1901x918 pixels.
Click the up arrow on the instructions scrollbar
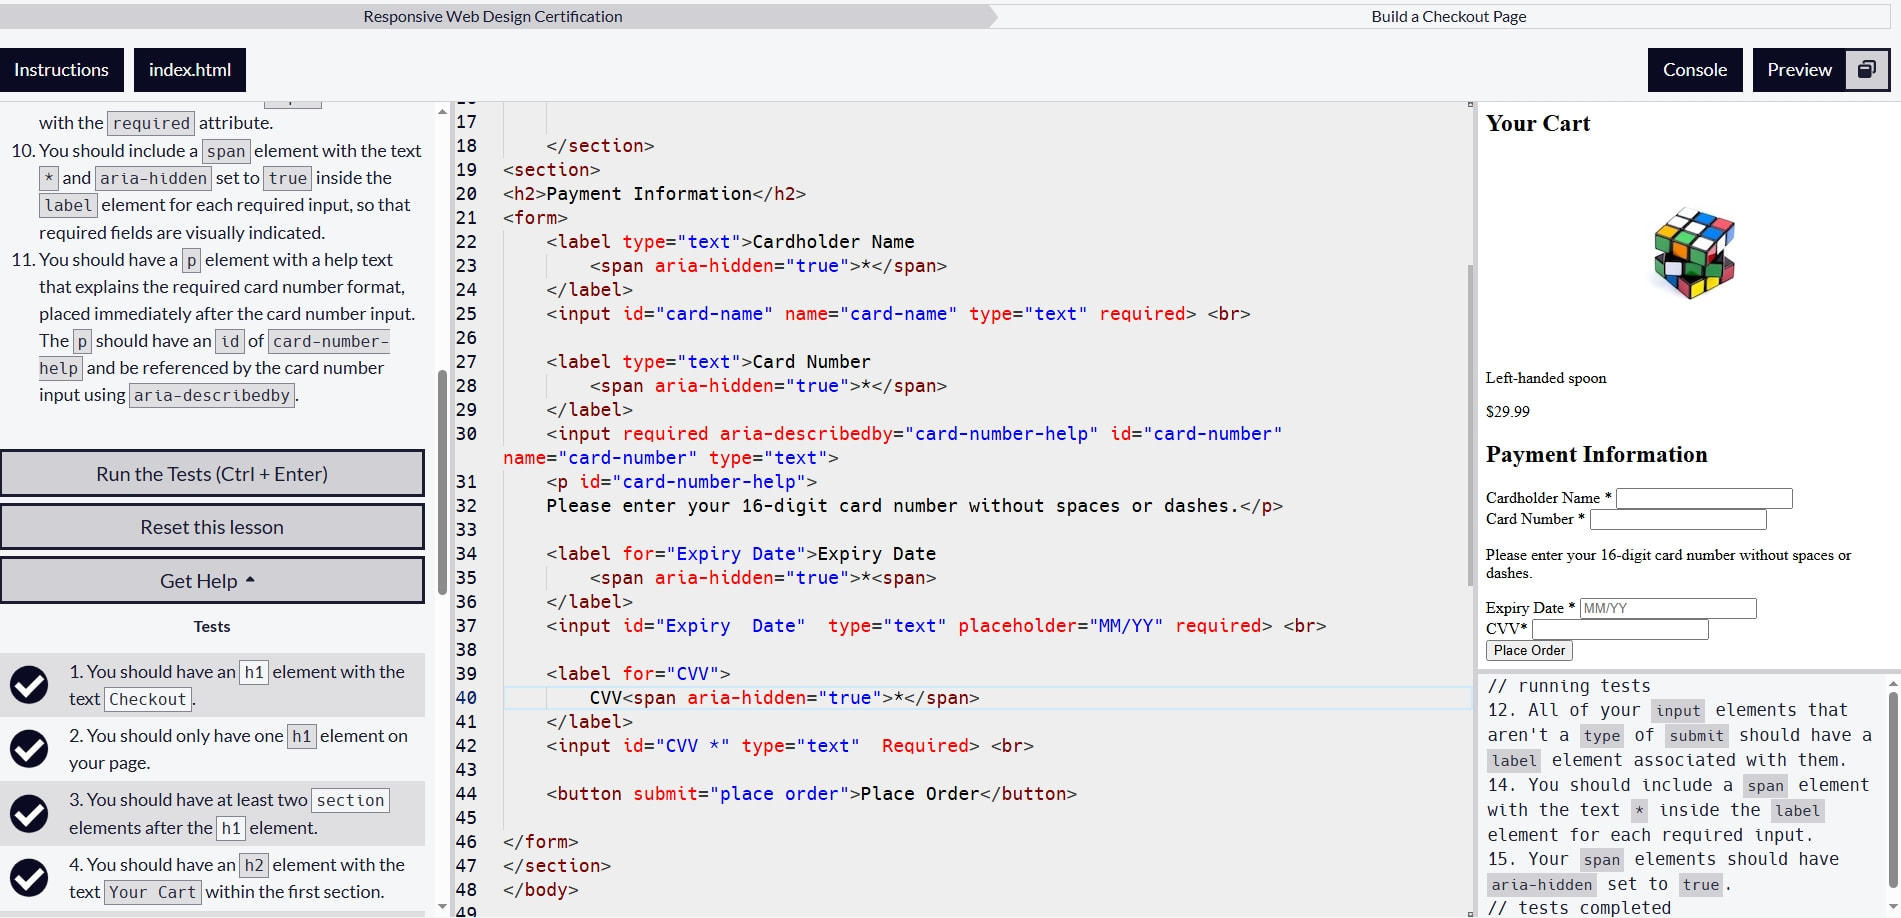click(x=440, y=112)
